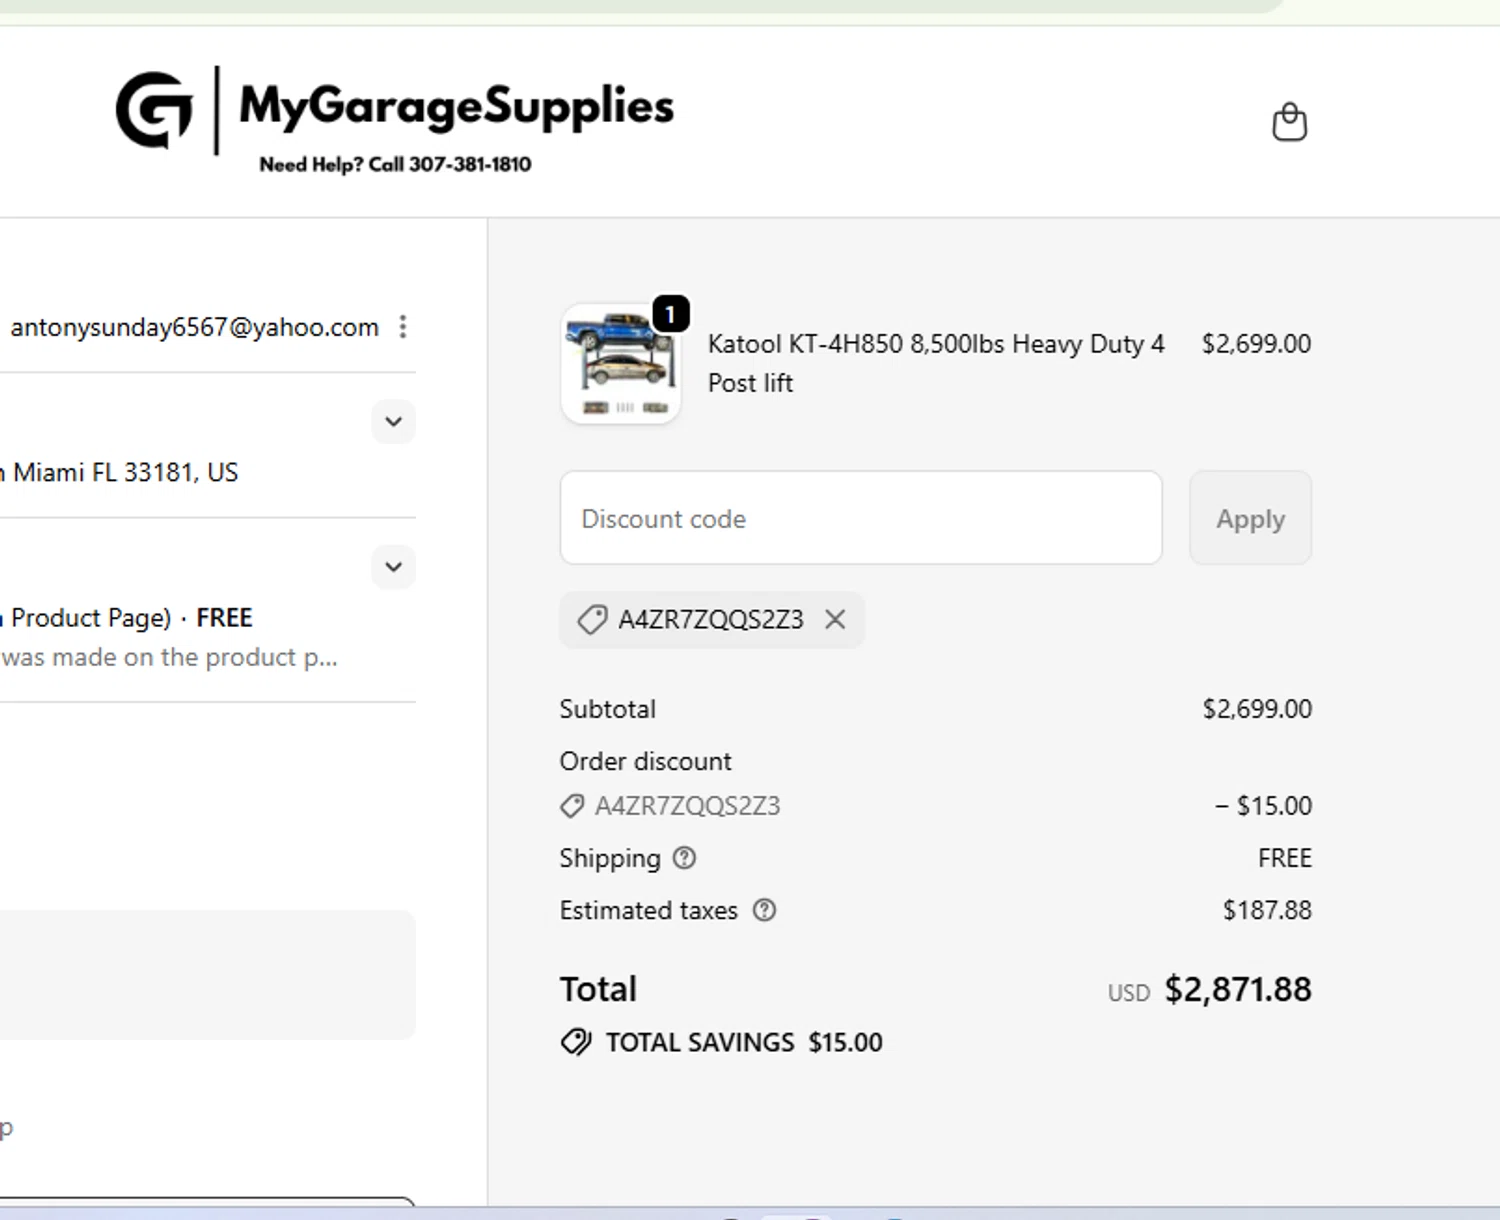Select the Katool KT-4H850 product name text

(x=936, y=363)
